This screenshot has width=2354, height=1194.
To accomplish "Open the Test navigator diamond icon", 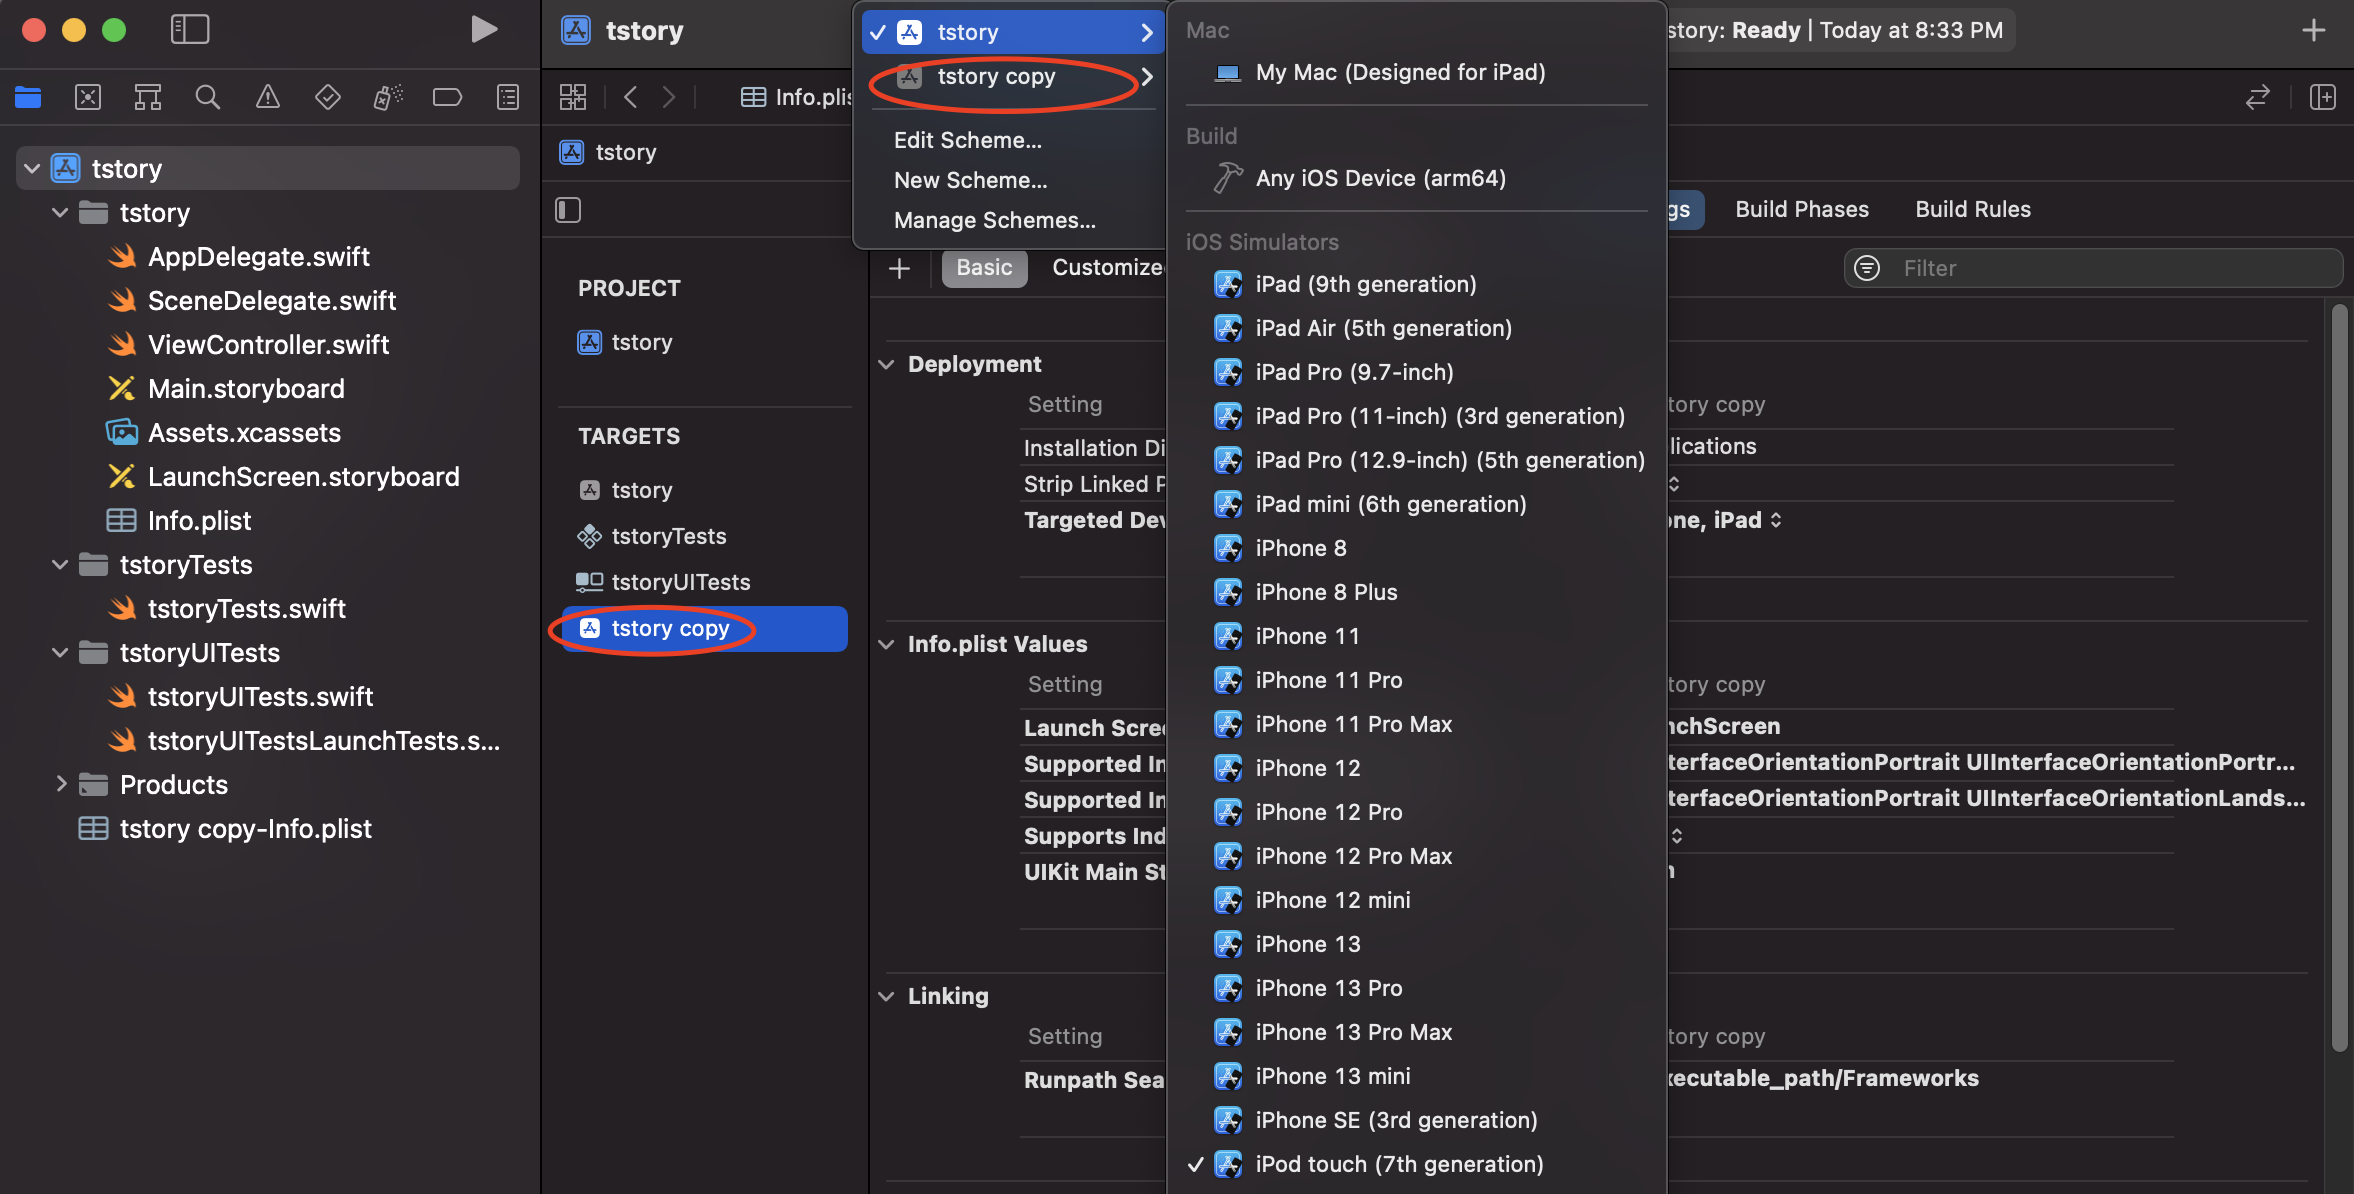I will (x=327, y=97).
